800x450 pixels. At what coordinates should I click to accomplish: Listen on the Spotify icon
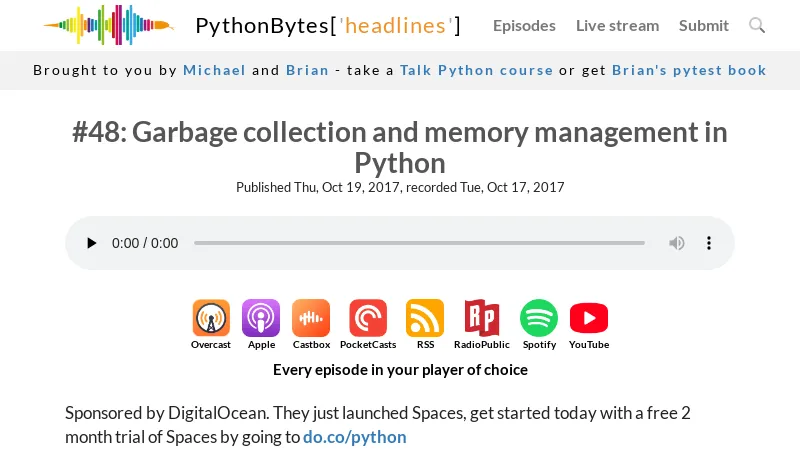539,319
